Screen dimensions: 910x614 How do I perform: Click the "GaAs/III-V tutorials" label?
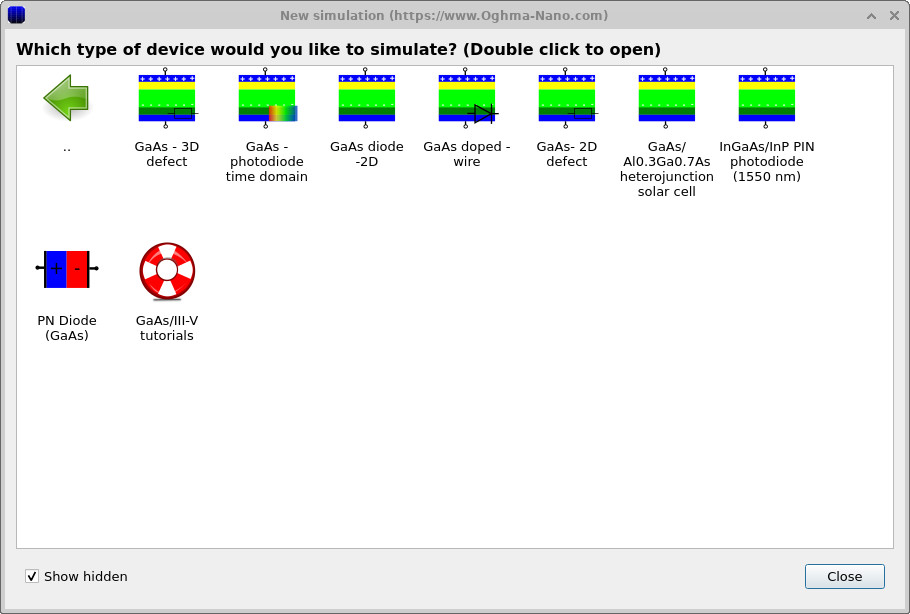[x=167, y=328]
